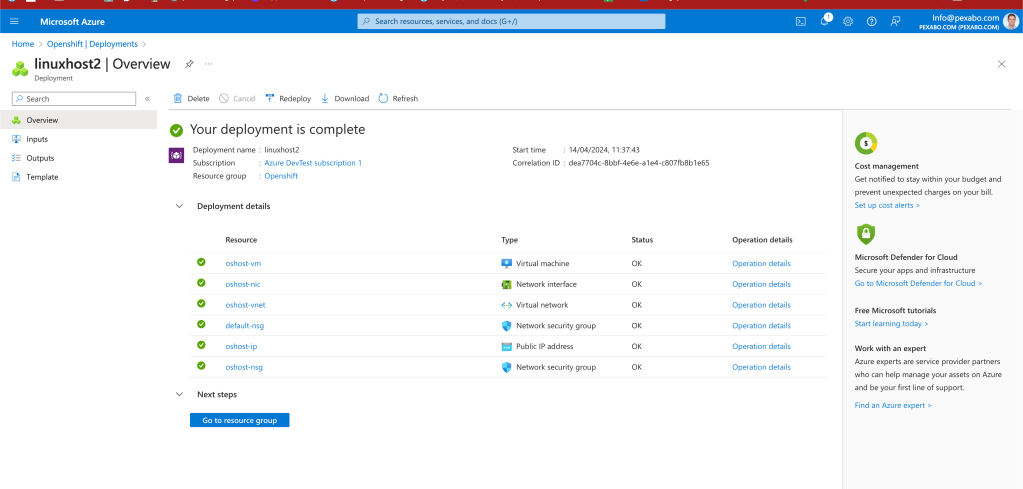
Task: Click the green check beside oshost-vm
Action: point(201,262)
